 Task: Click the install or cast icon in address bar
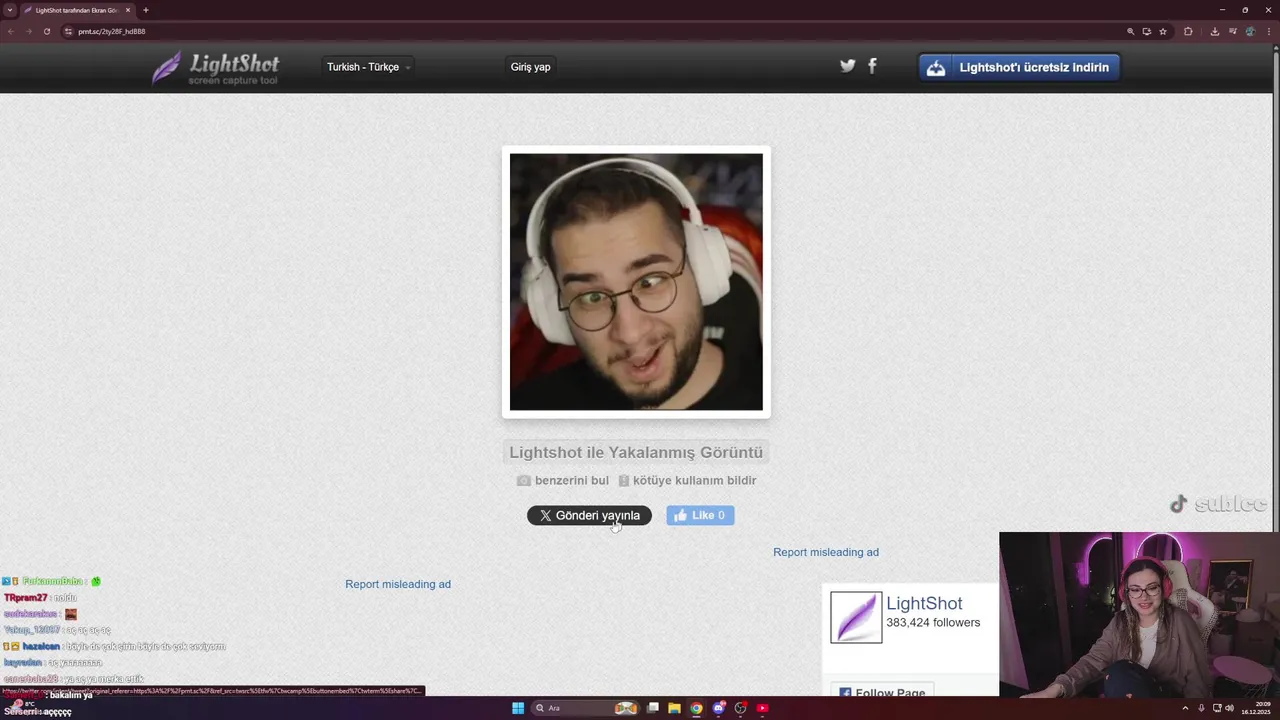click(x=1147, y=31)
